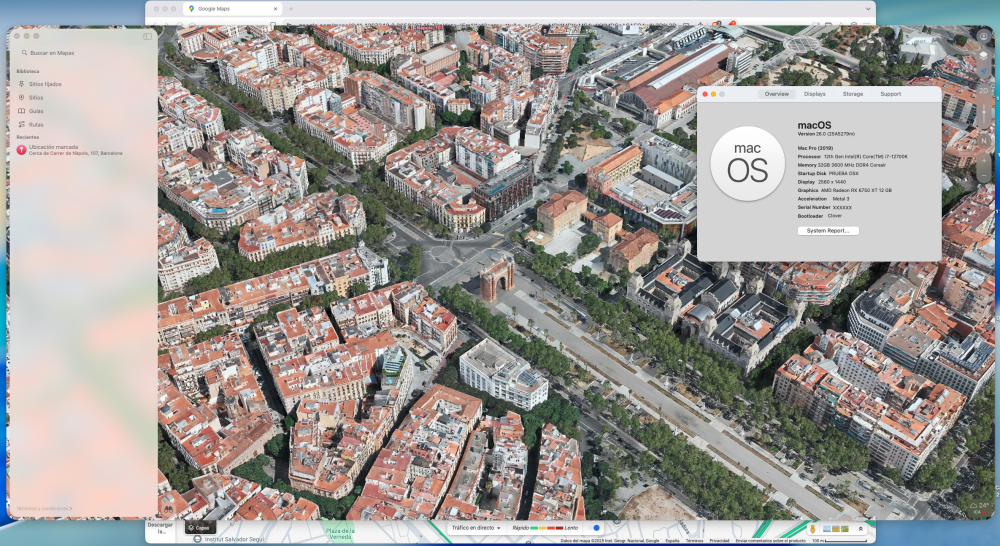This screenshot has height=546, width=1000.
Task: Click the Processor i7-12700K line
Action: [852, 156]
